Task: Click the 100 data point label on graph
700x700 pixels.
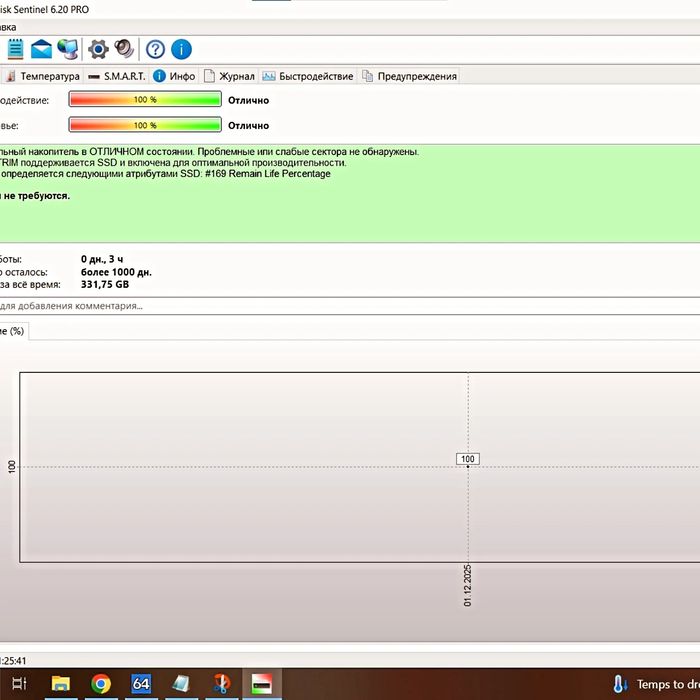Action: 467,459
